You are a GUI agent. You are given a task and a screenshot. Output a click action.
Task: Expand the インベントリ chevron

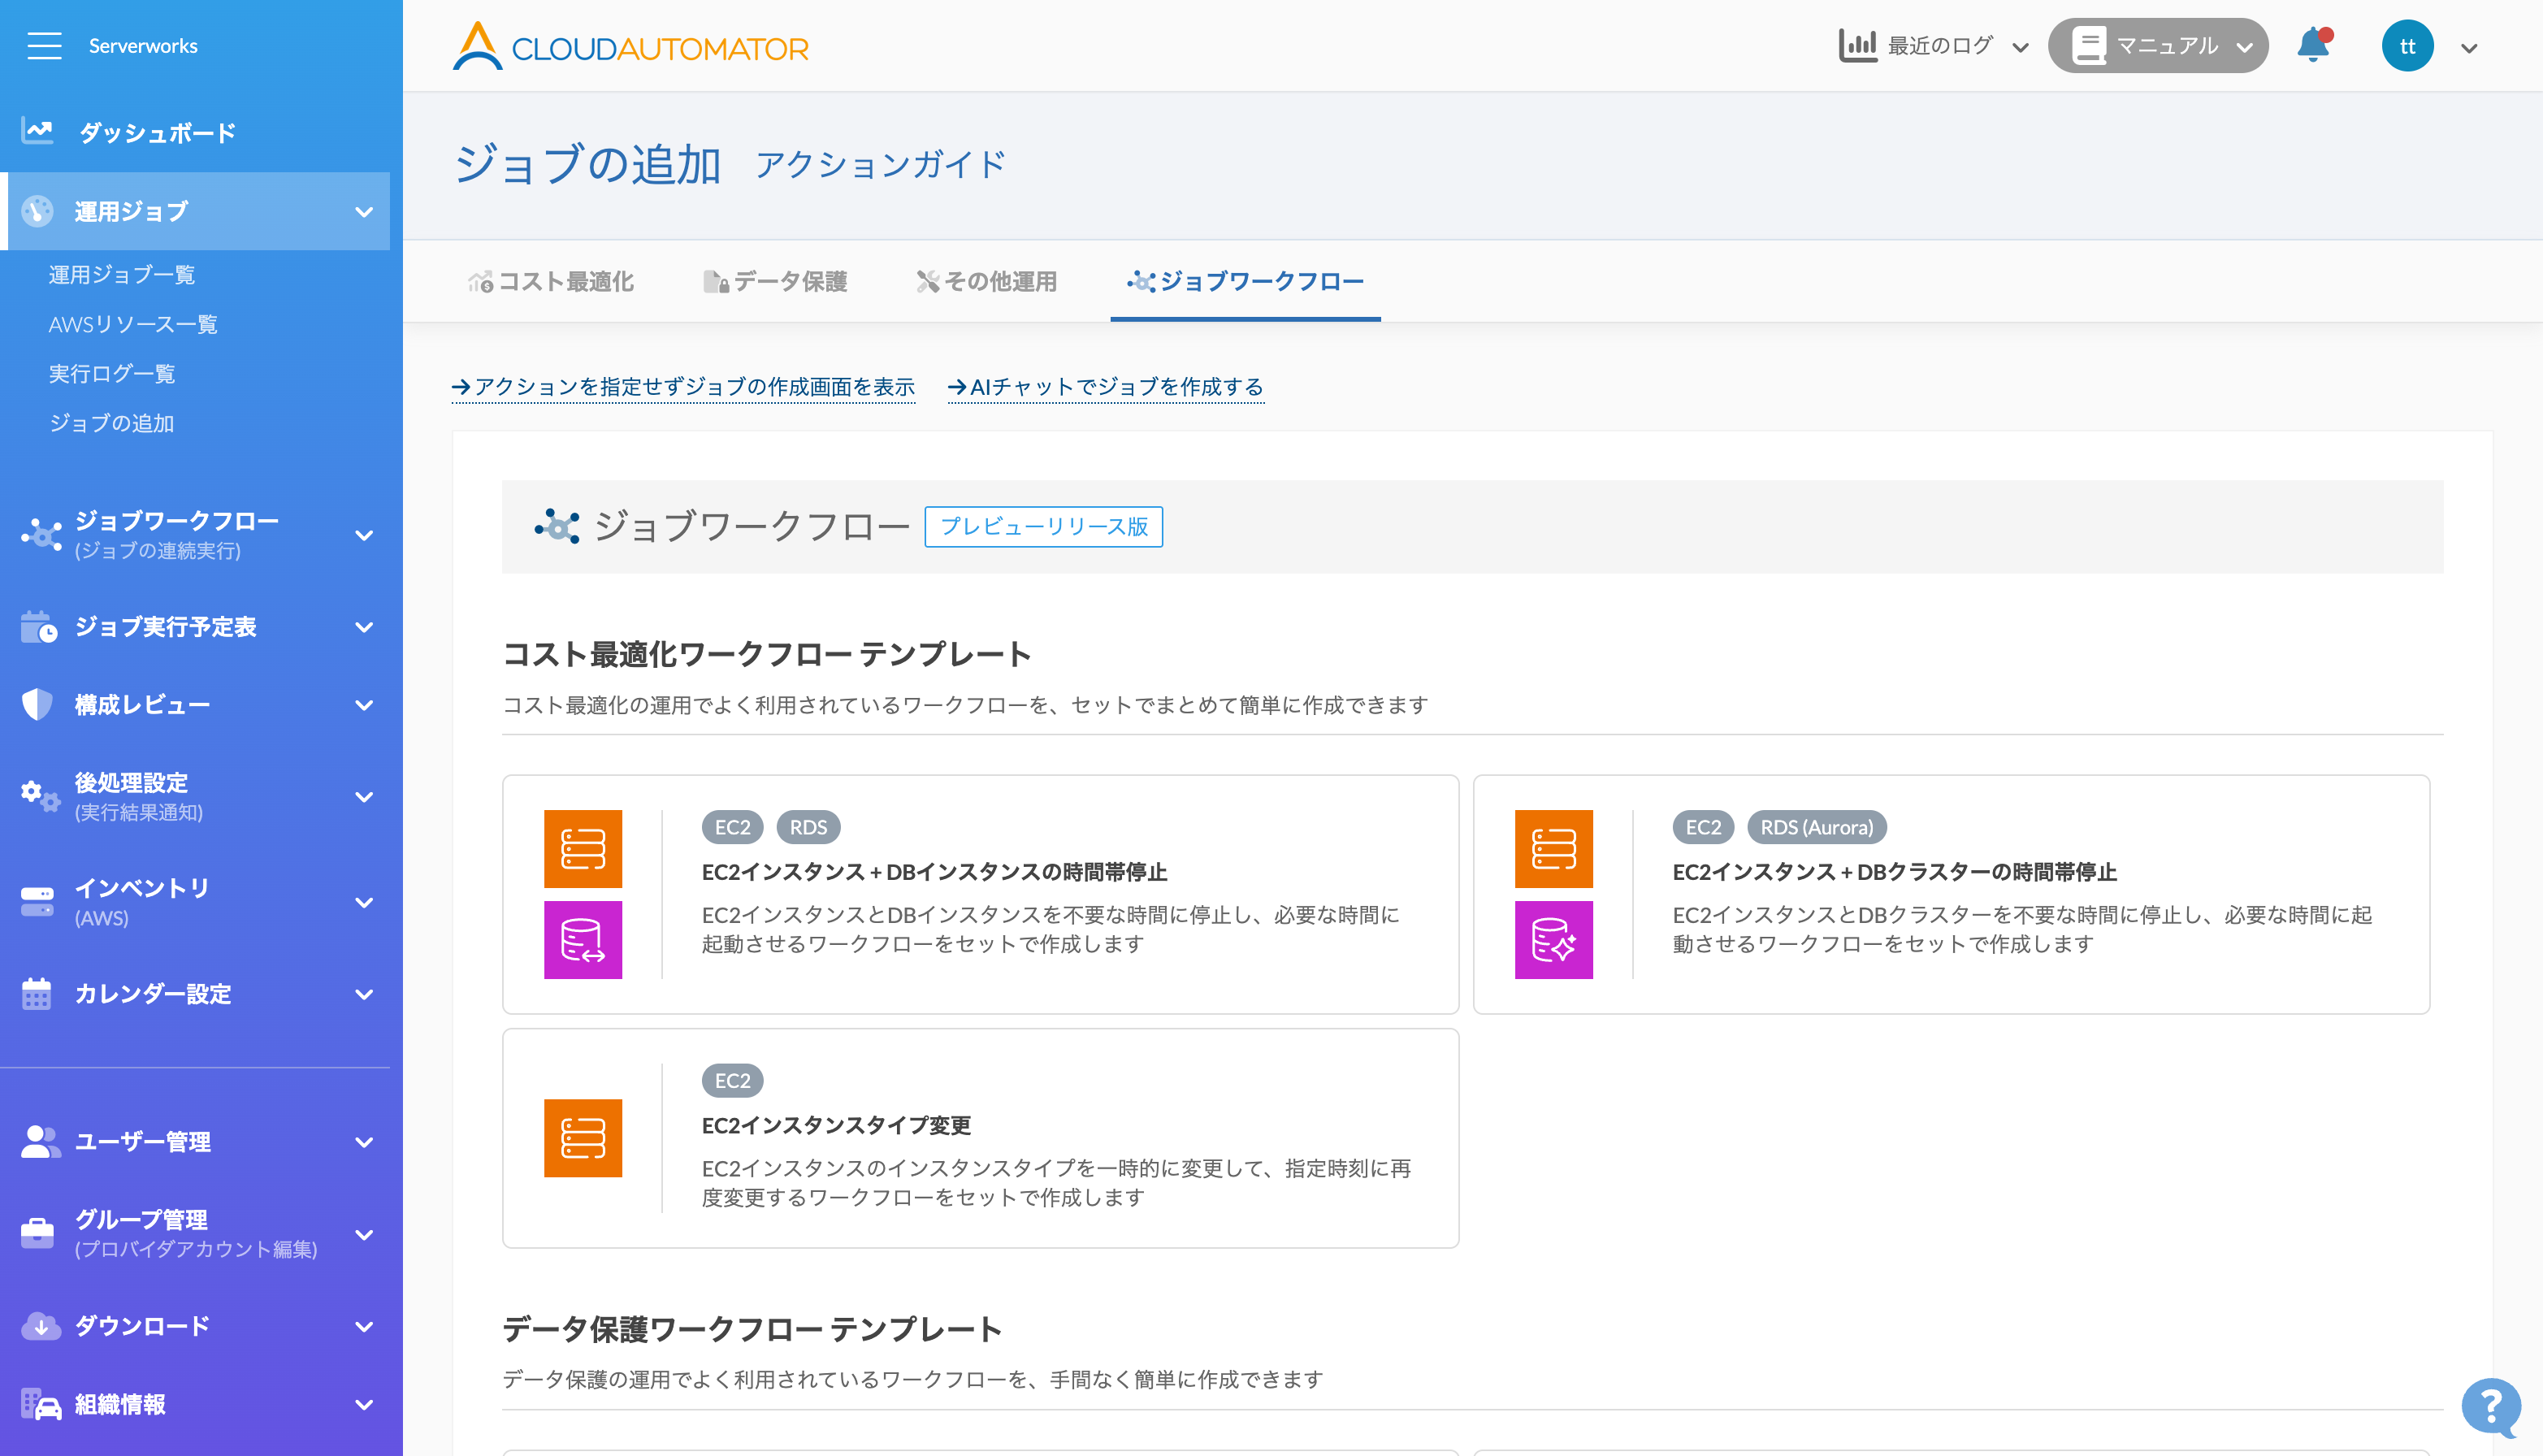coord(364,902)
